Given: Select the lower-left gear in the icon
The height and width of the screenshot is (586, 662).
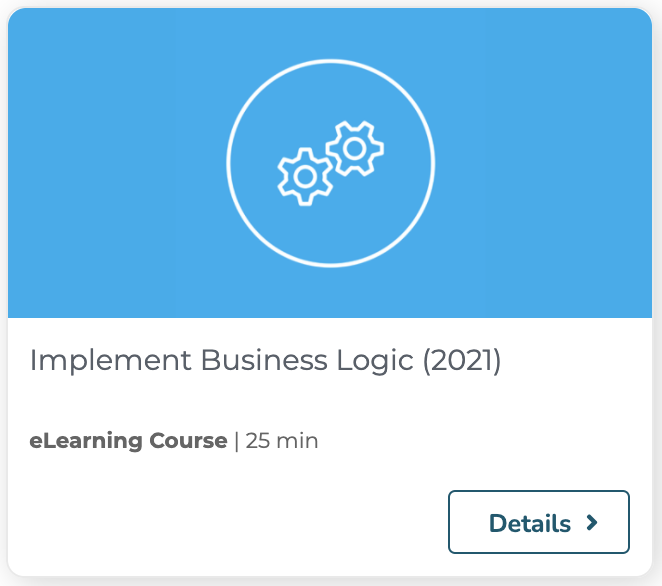Looking at the screenshot, I should pyautogui.click(x=305, y=177).
